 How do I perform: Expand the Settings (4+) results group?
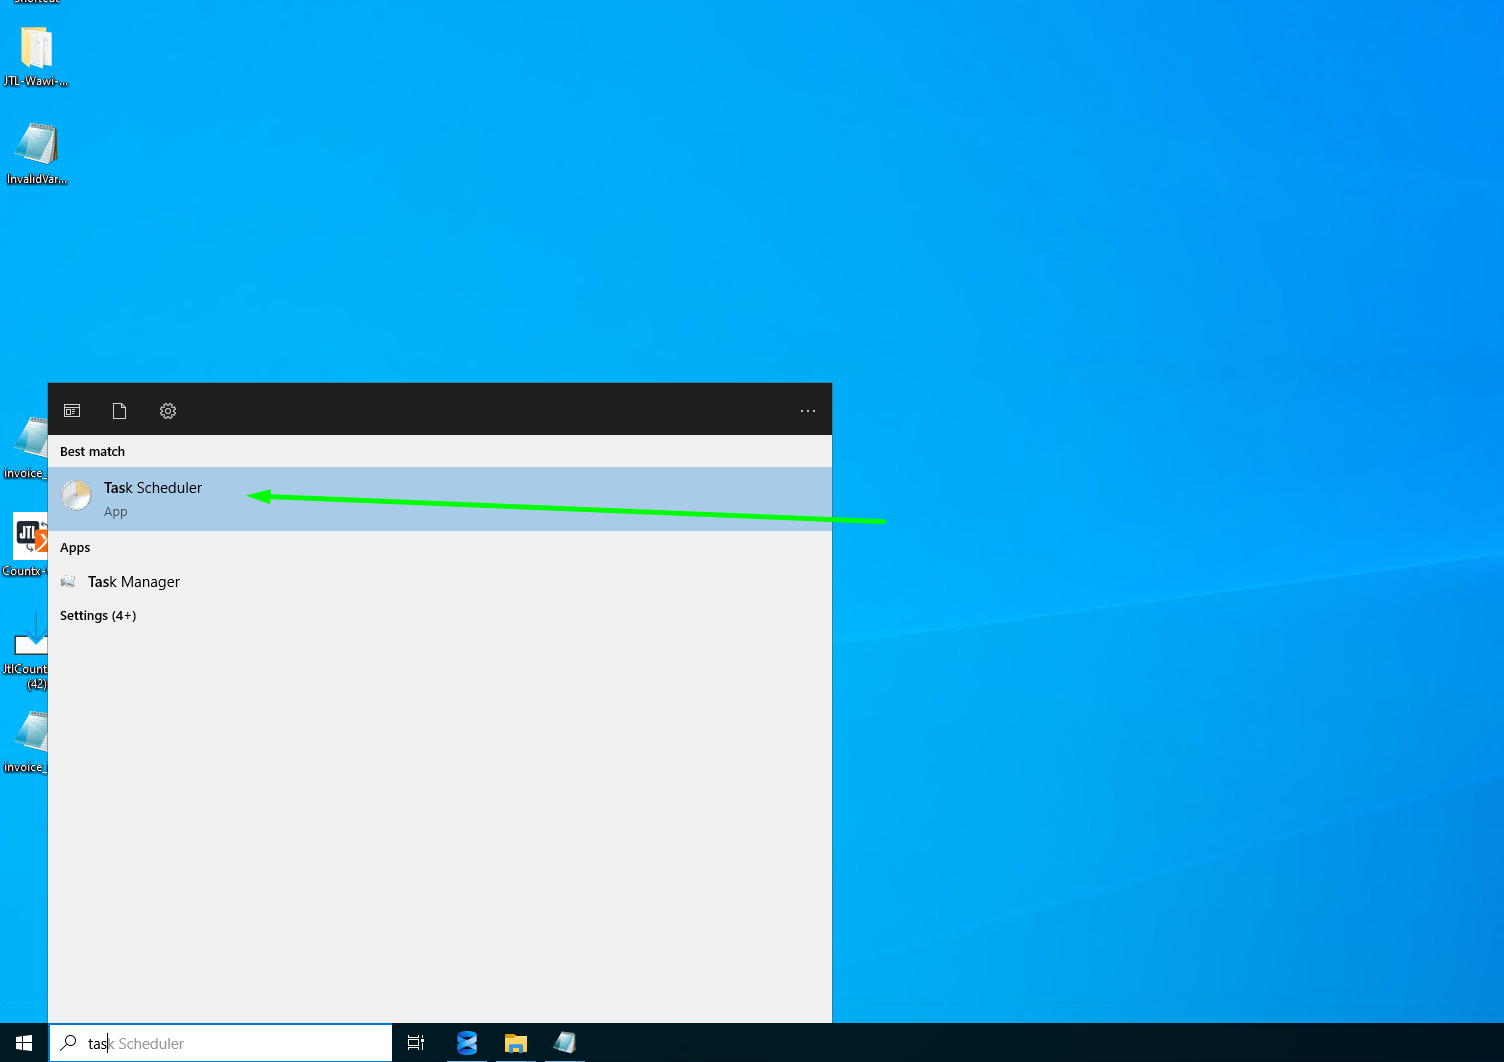[x=98, y=616]
